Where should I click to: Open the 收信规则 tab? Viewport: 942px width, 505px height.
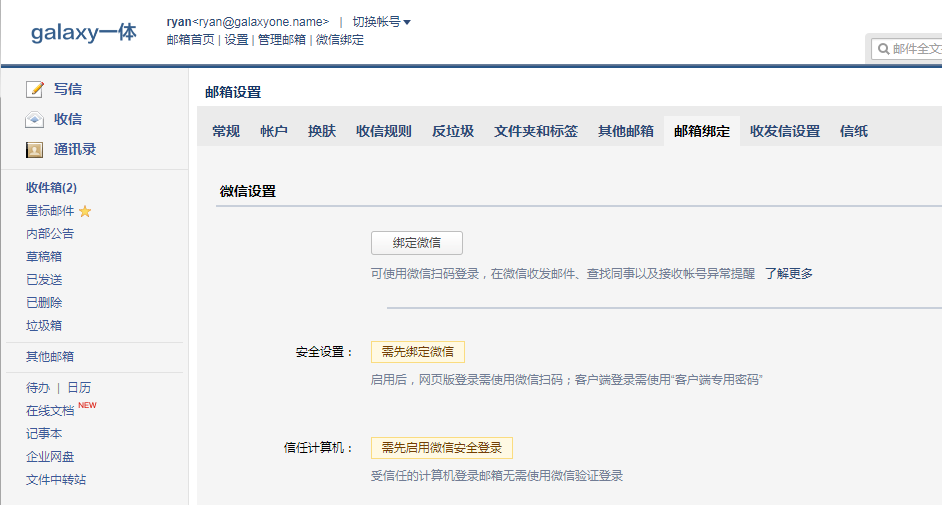(x=383, y=131)
